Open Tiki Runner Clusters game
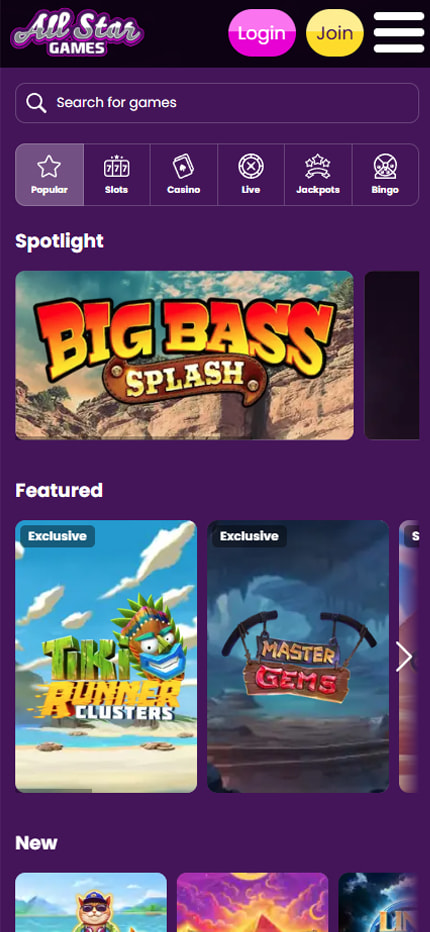Viewport: 430px width, 932px height. click(106, 656)
